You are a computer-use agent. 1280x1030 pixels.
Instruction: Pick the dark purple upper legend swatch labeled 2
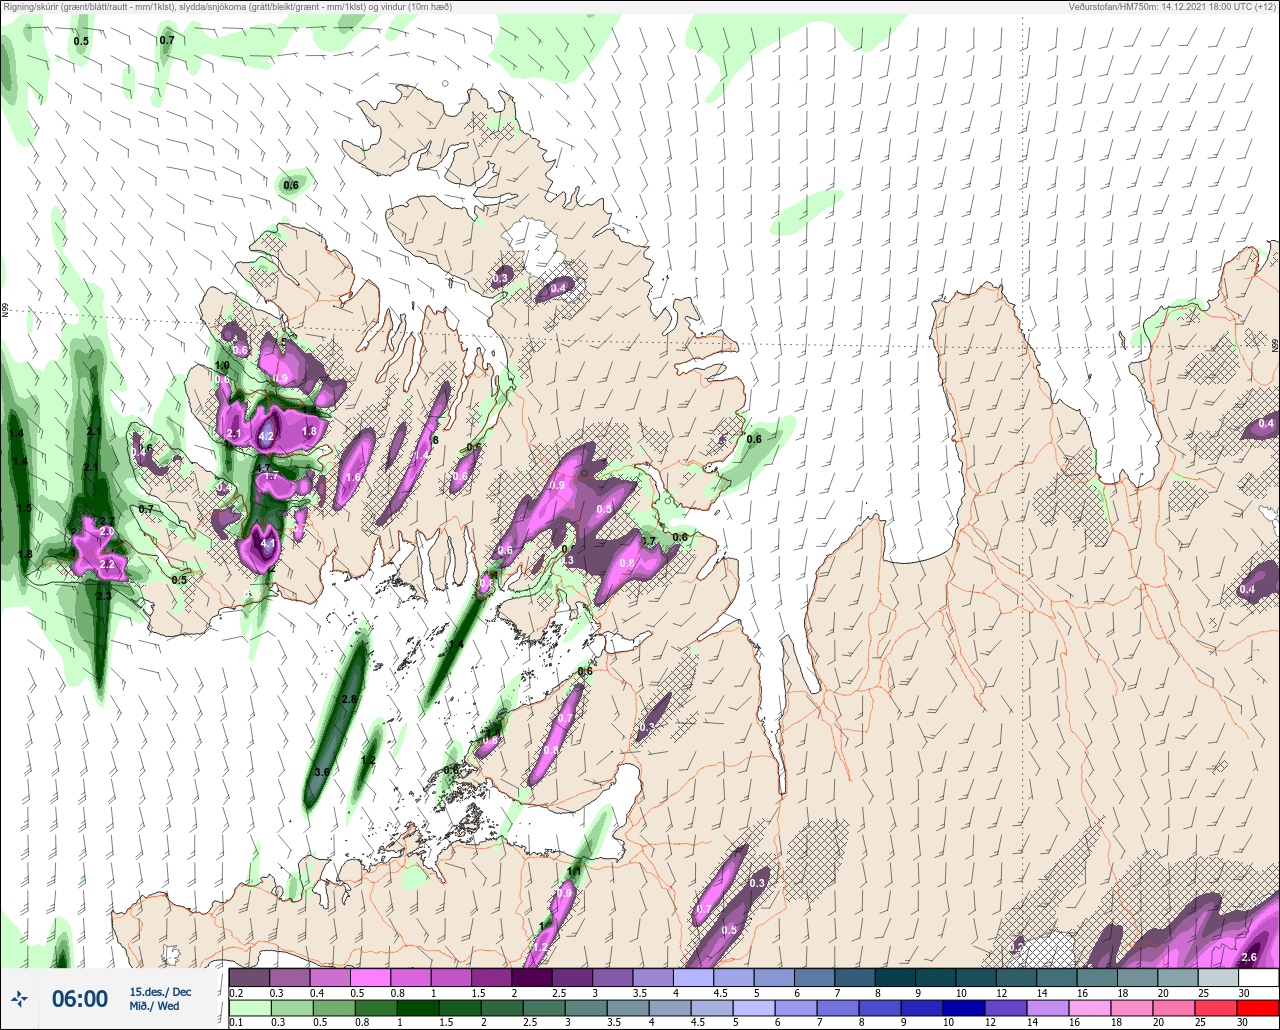pyautogui.click(x=532, y=977)
